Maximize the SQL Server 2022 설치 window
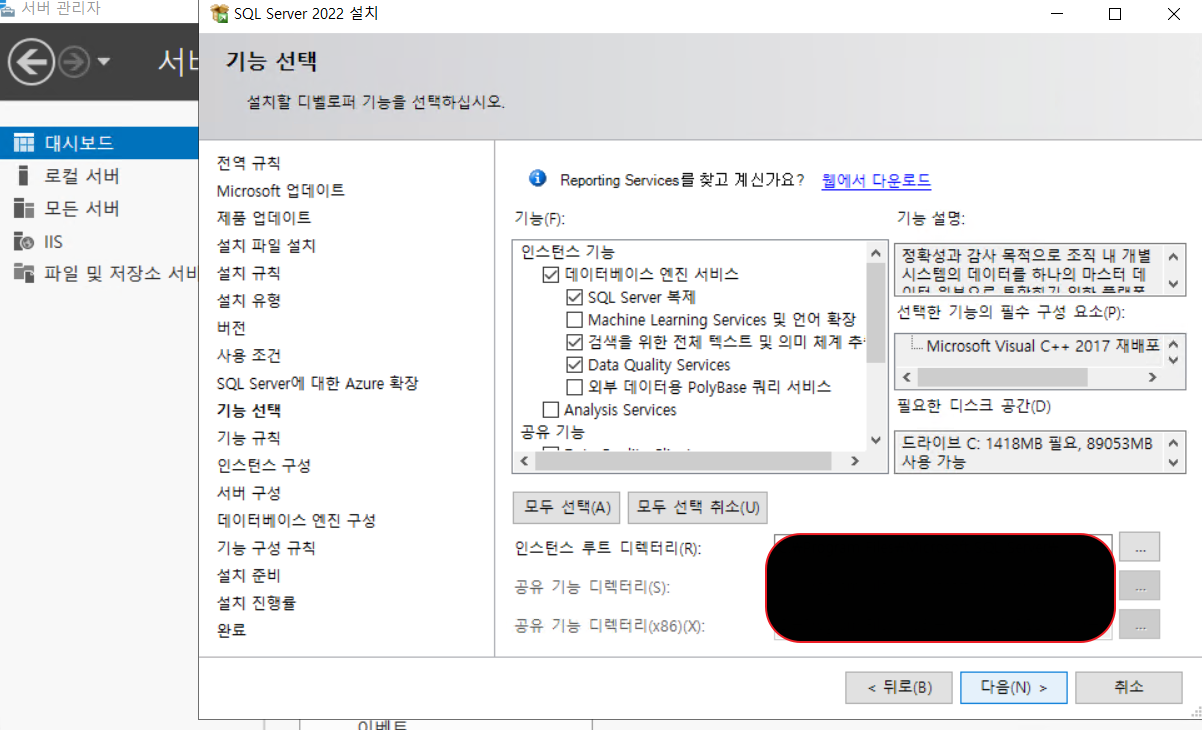1202x730 pixels. [1115, 14]
